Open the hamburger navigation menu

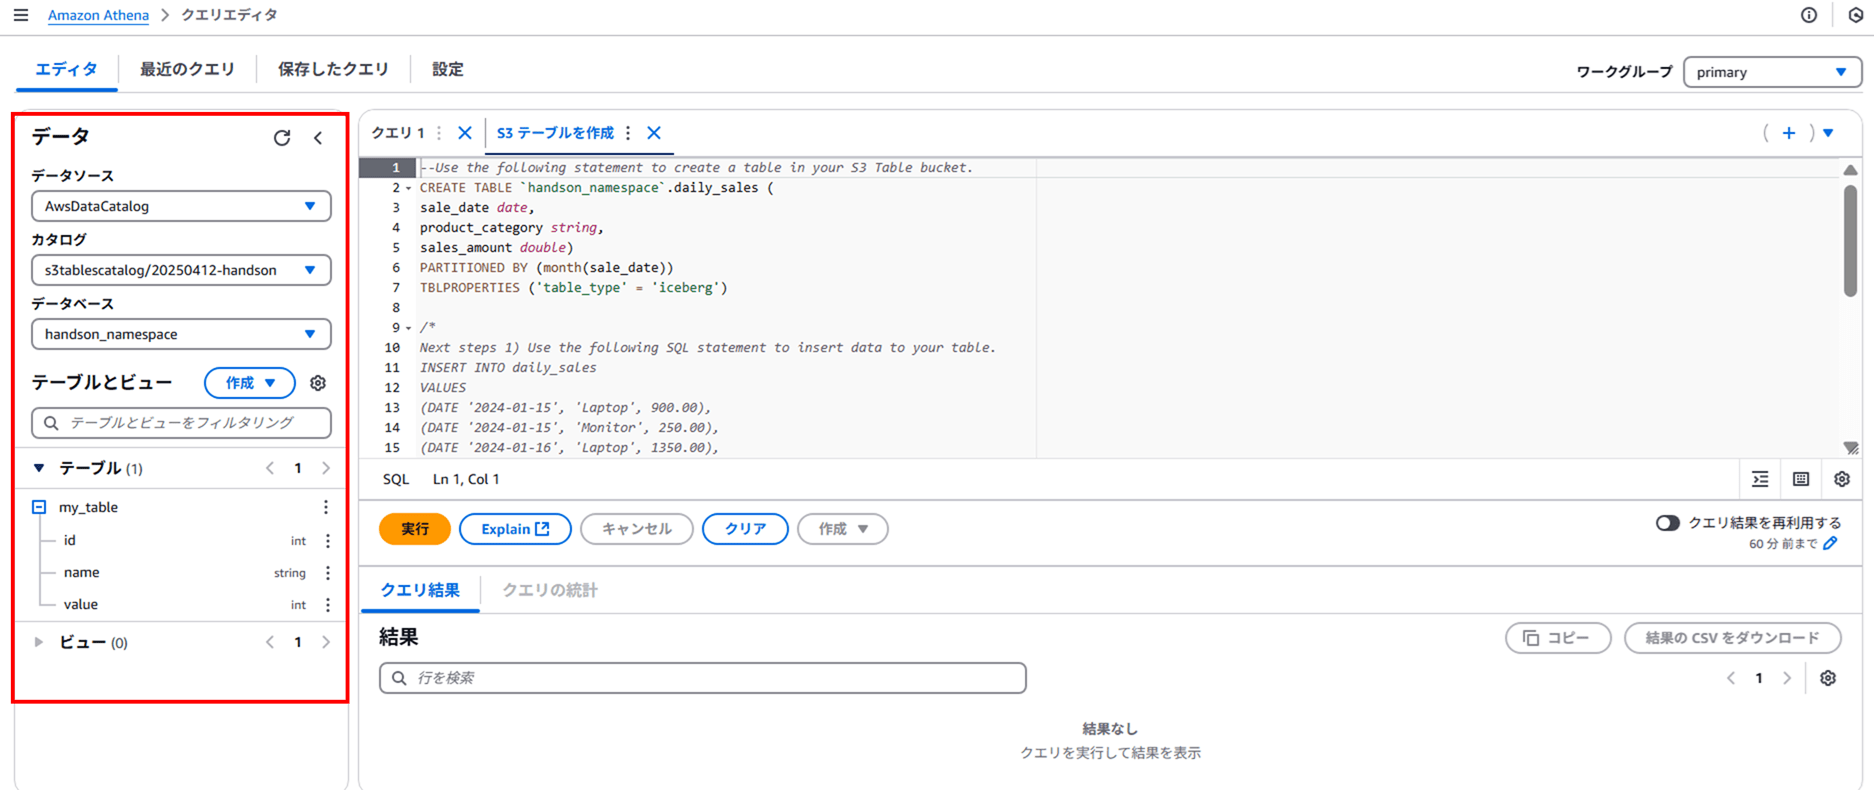21,15
